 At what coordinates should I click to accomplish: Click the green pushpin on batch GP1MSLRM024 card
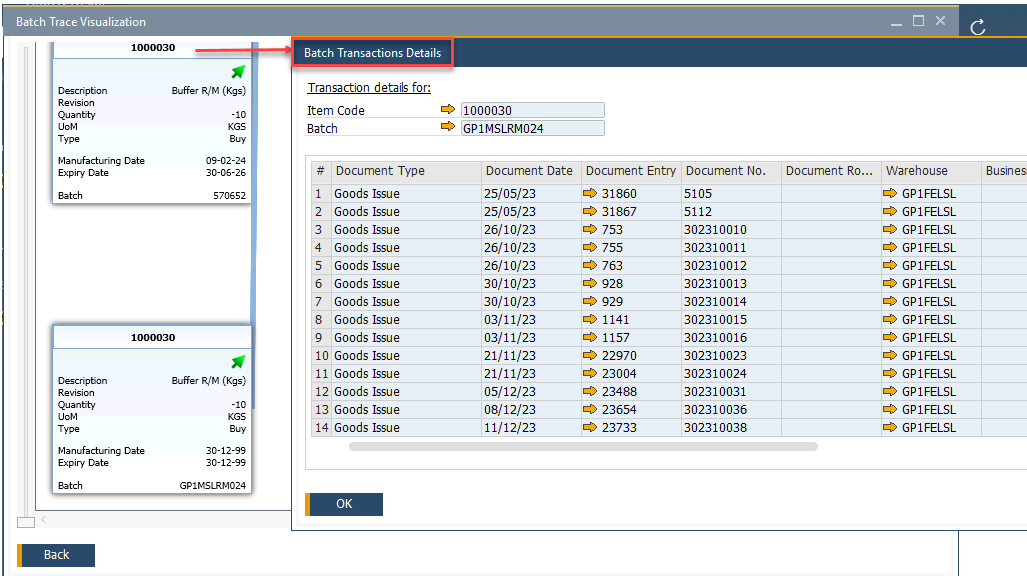237,361
